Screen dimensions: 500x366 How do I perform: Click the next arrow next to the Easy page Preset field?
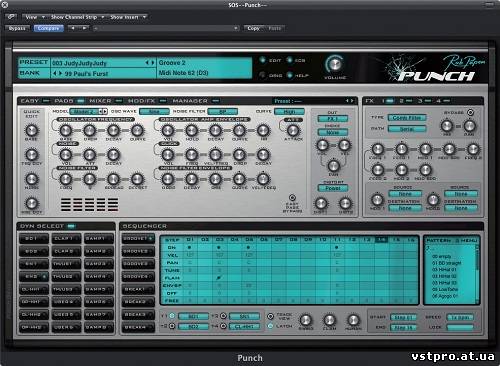pos(352,101)
